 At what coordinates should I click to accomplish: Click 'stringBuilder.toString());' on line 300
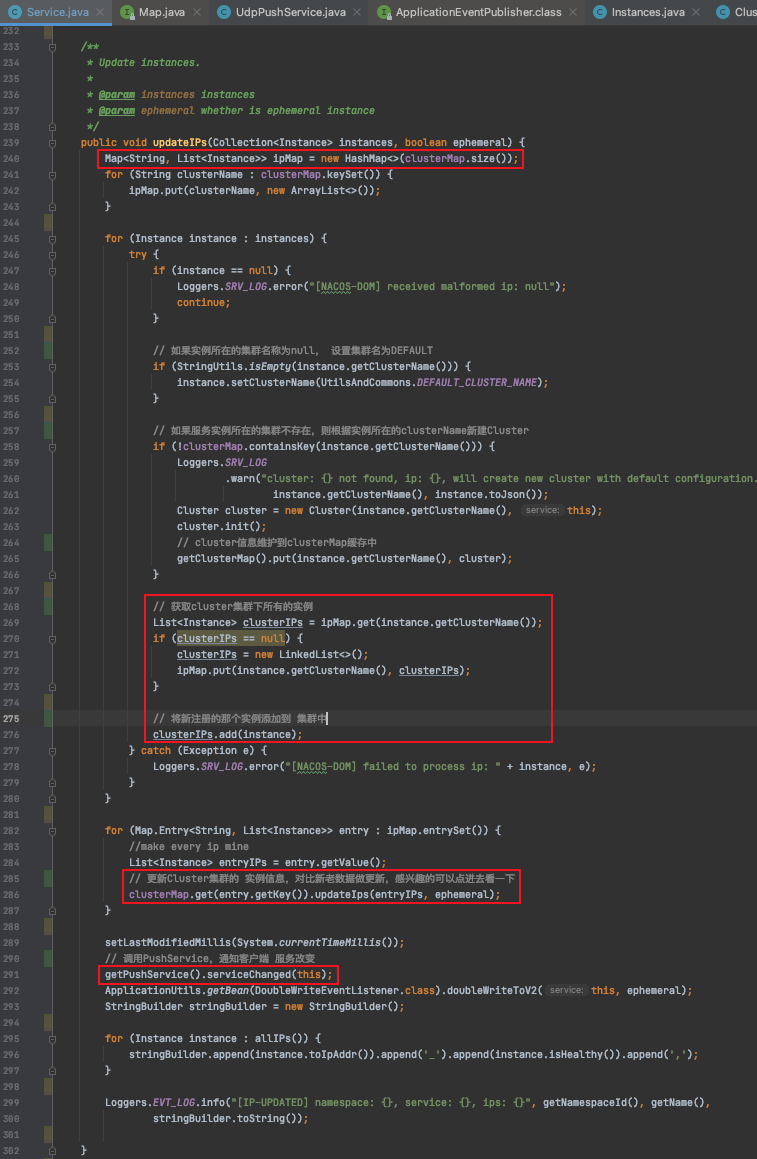tap(231, 1118)
